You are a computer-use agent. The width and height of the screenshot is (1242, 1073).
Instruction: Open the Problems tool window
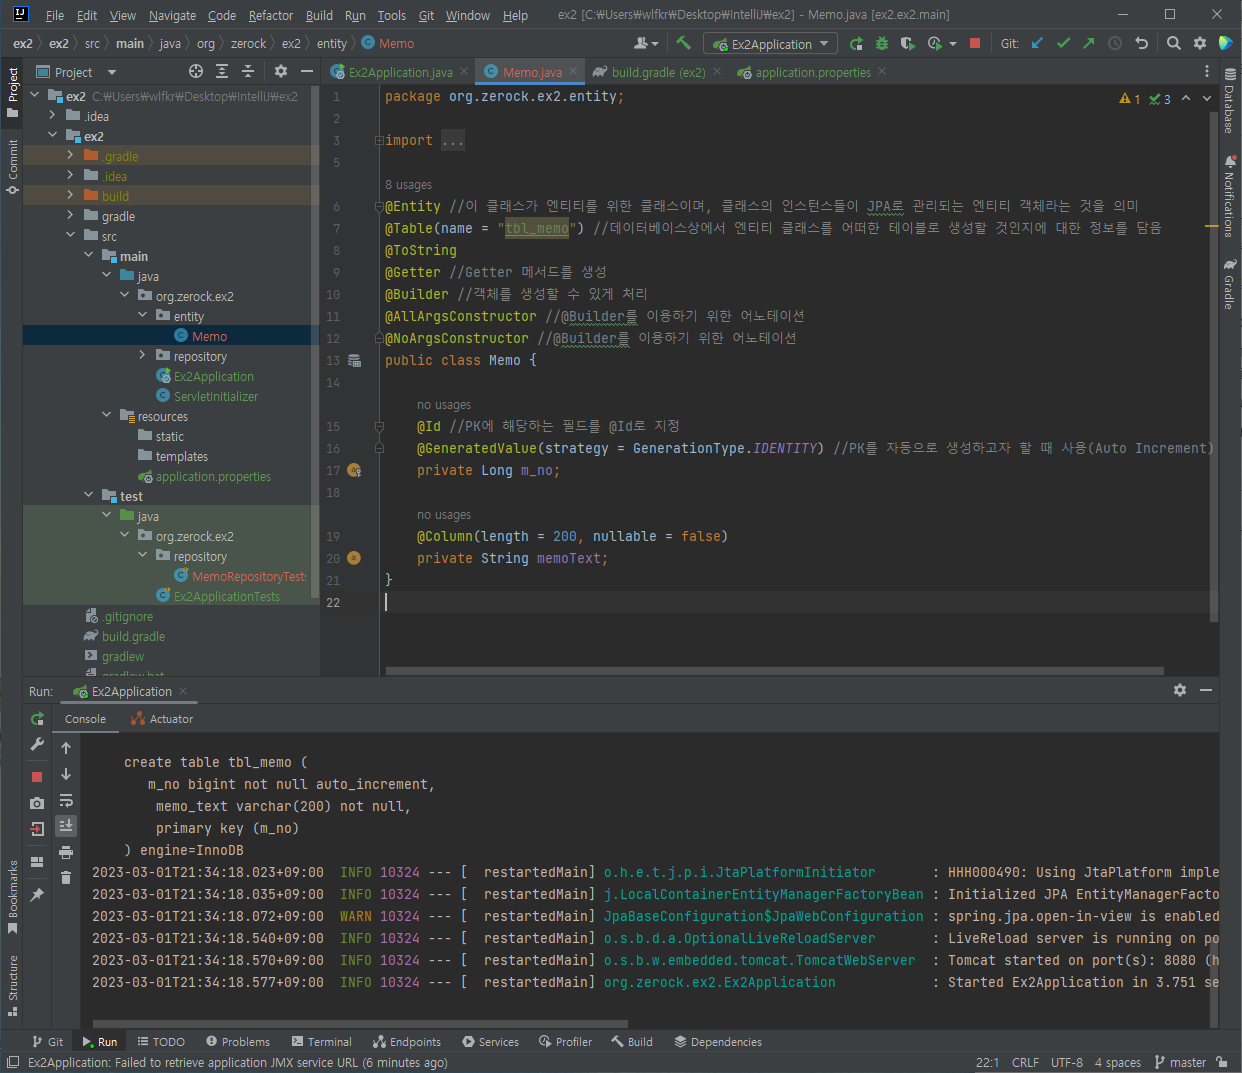pos(237,1041)
